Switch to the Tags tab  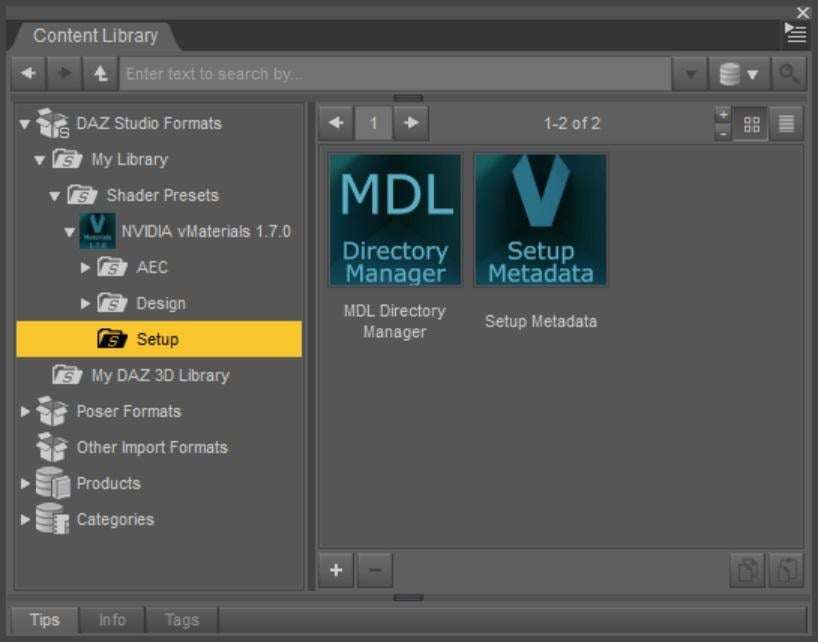point(181,620)
